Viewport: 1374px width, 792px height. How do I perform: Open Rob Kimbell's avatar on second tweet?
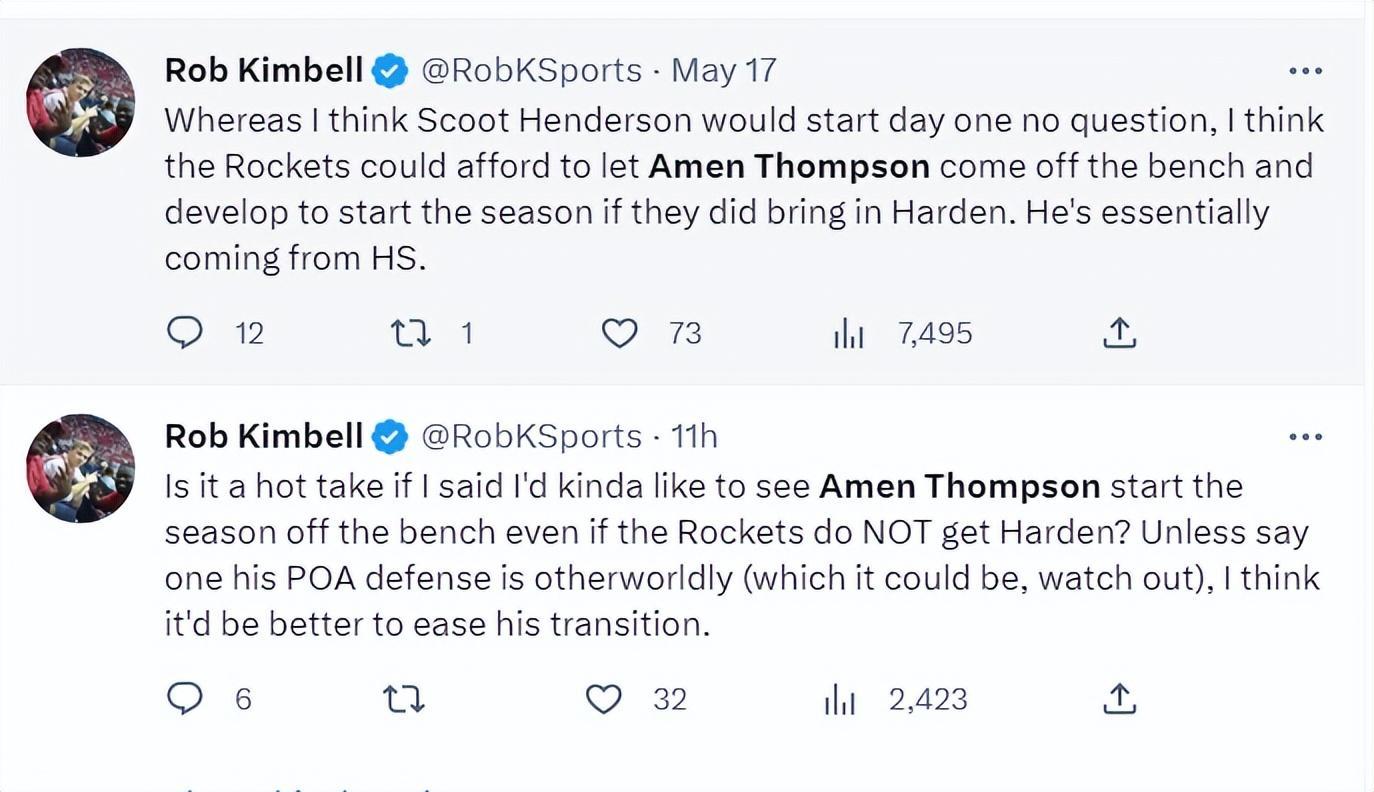80,468
